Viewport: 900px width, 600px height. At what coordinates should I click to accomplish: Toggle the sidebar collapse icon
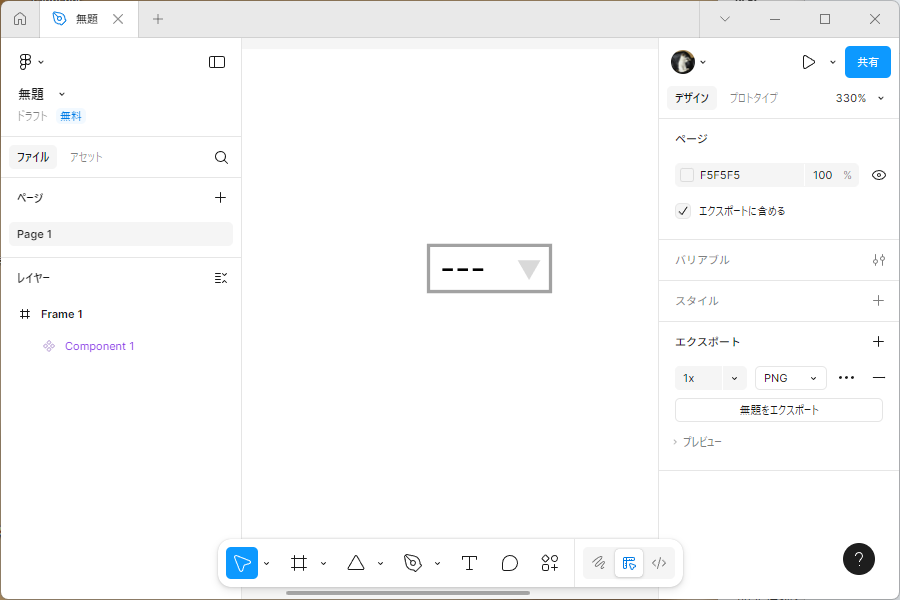point(216,62)
